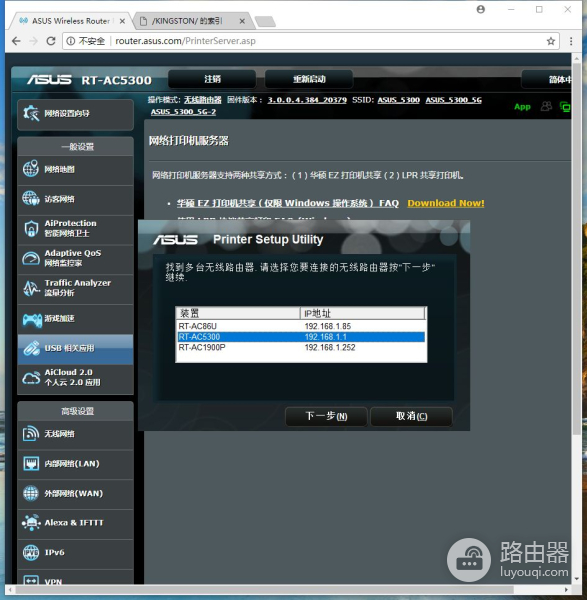Click the green network clients icon
The image size is (587, 600).
click(565, 107)
